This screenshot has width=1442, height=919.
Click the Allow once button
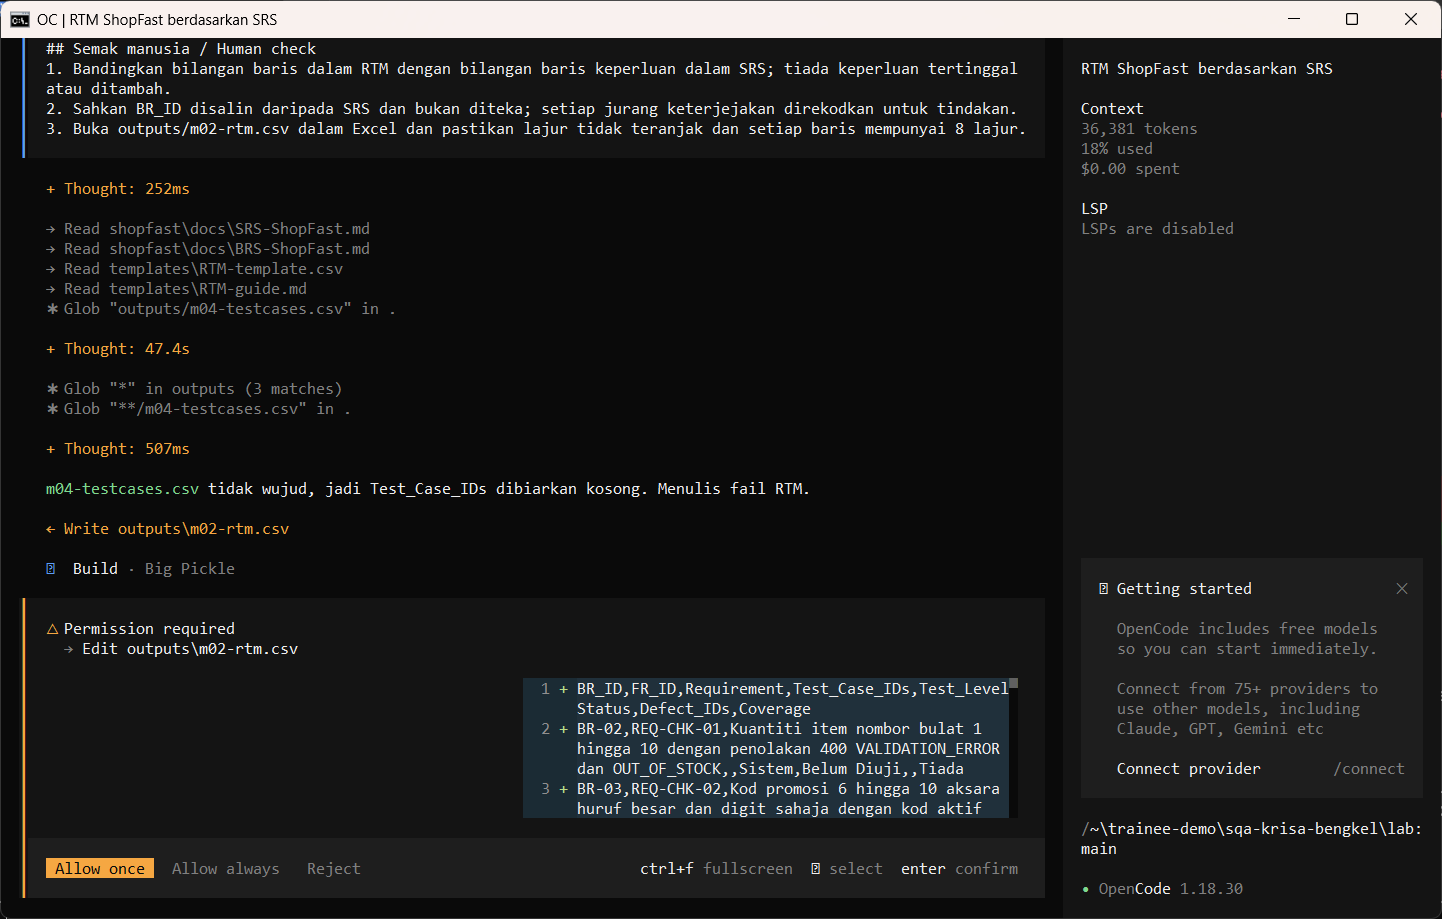pyautogui.click(x=100, y=868)
